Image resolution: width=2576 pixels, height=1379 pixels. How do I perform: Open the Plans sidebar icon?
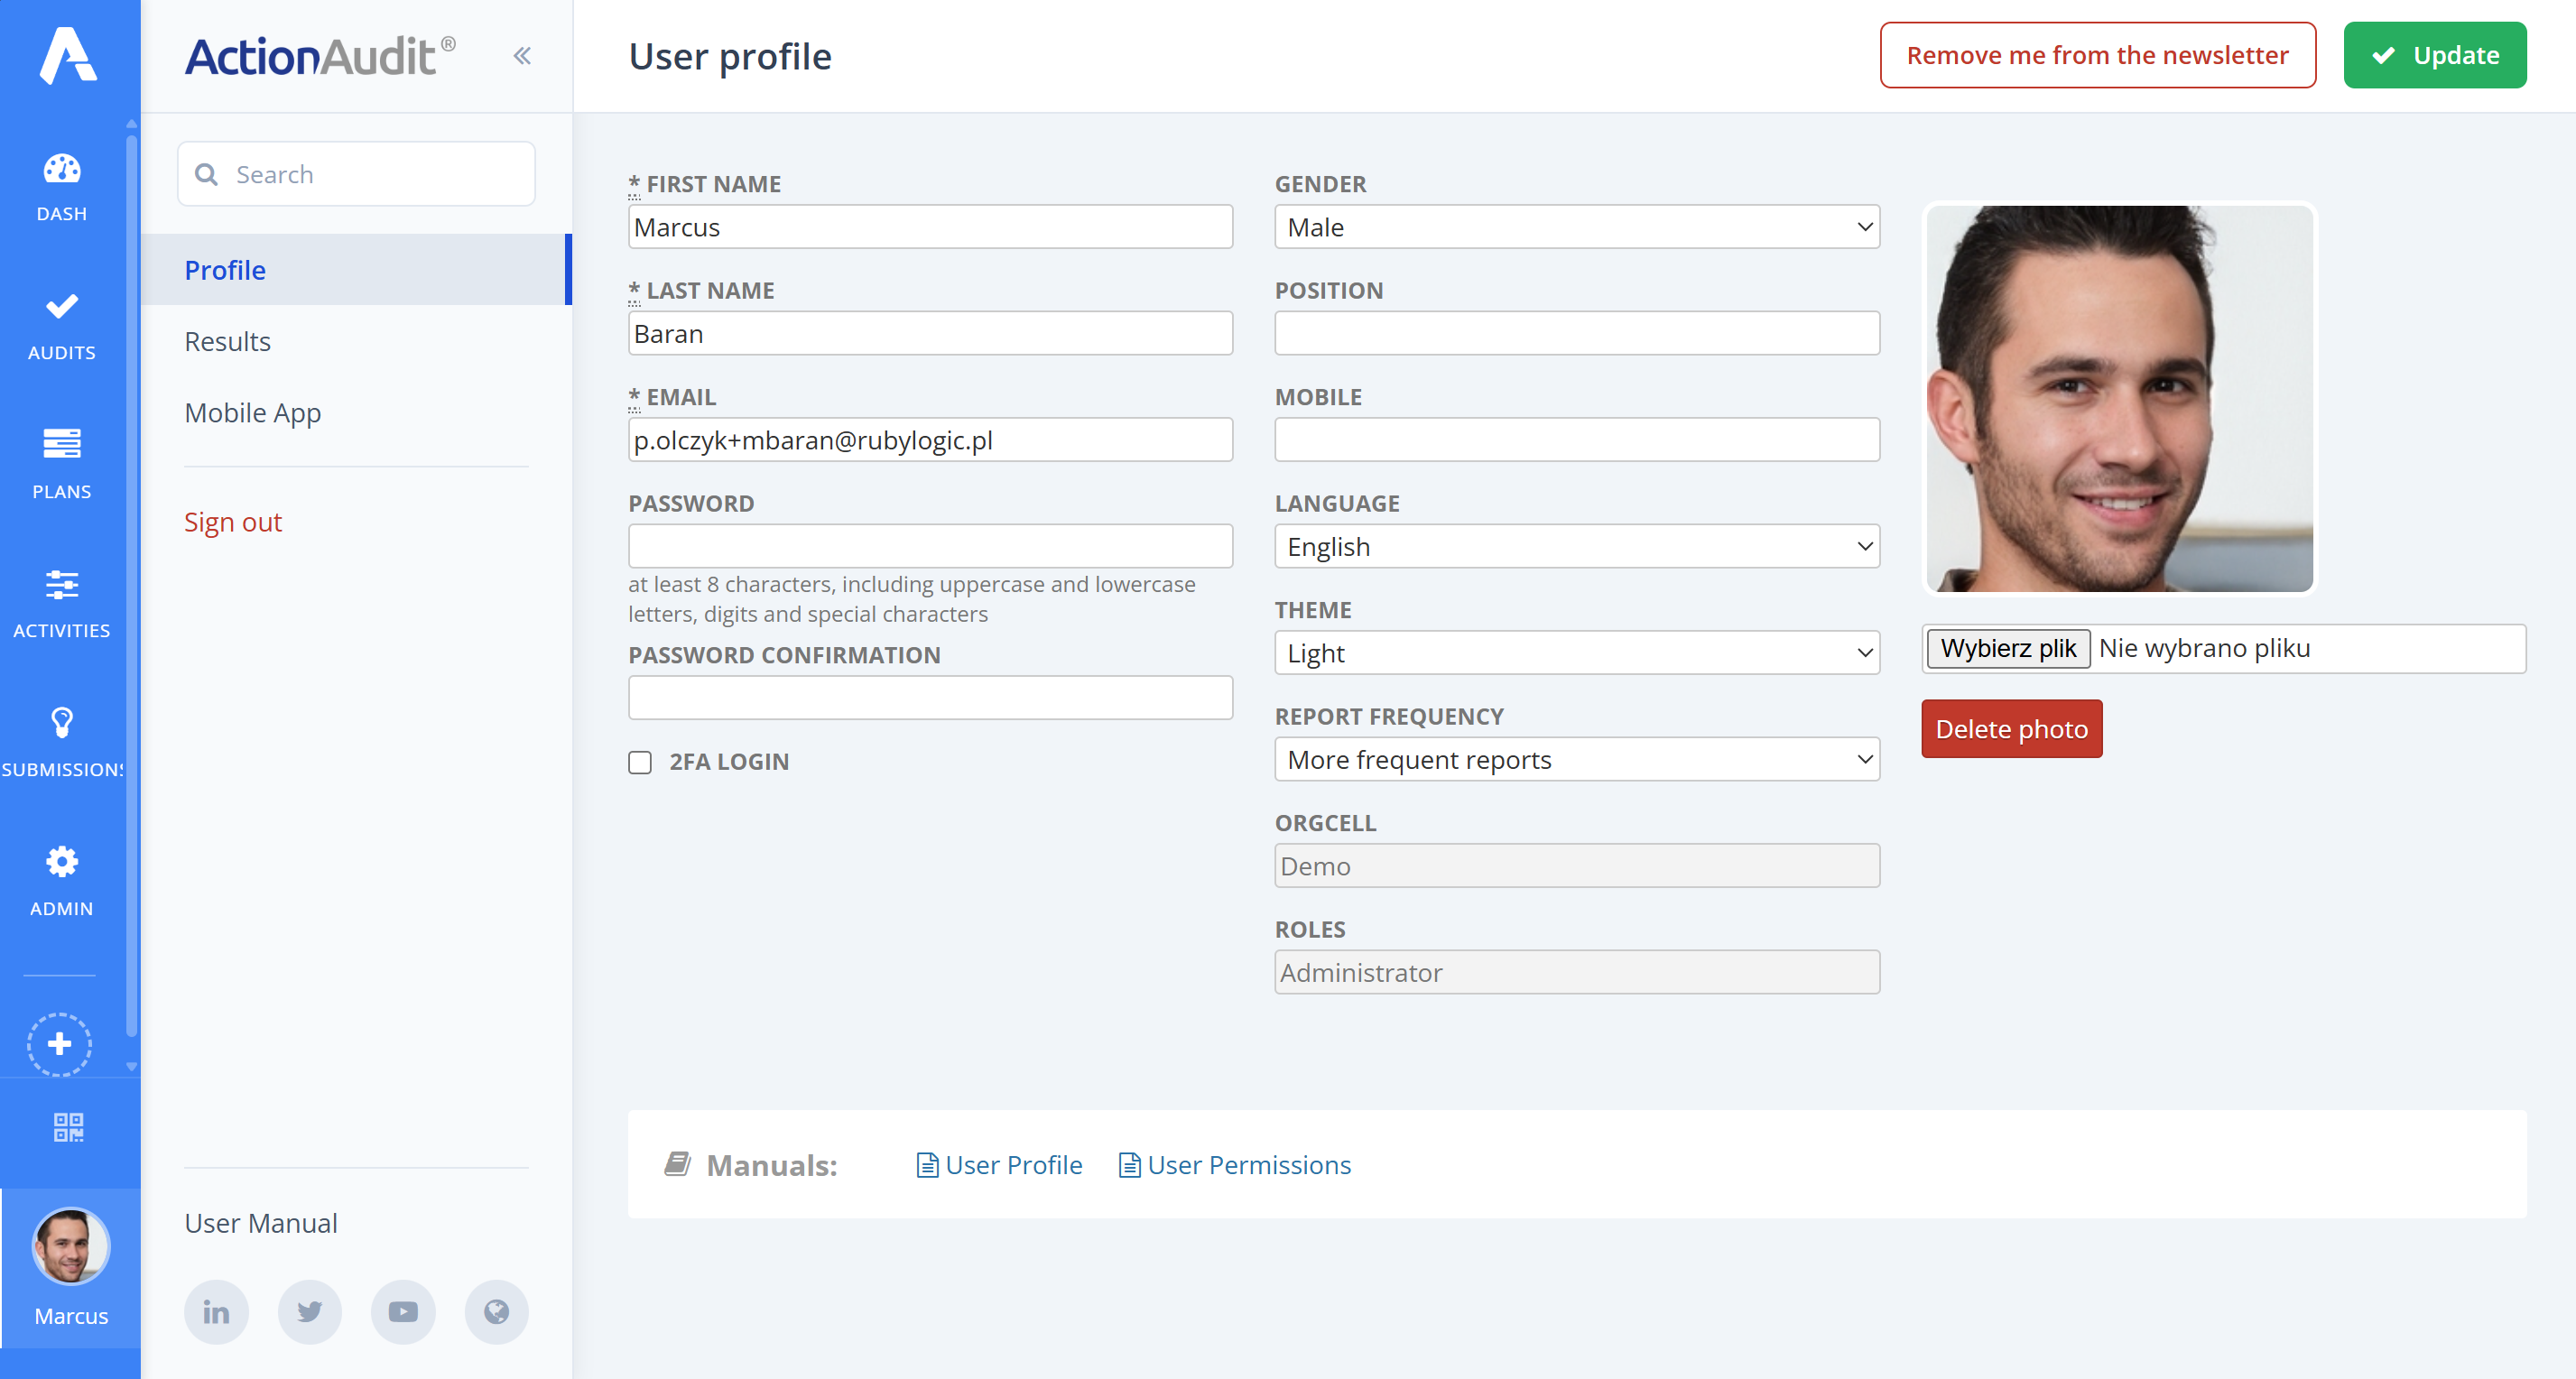[62, 443]
